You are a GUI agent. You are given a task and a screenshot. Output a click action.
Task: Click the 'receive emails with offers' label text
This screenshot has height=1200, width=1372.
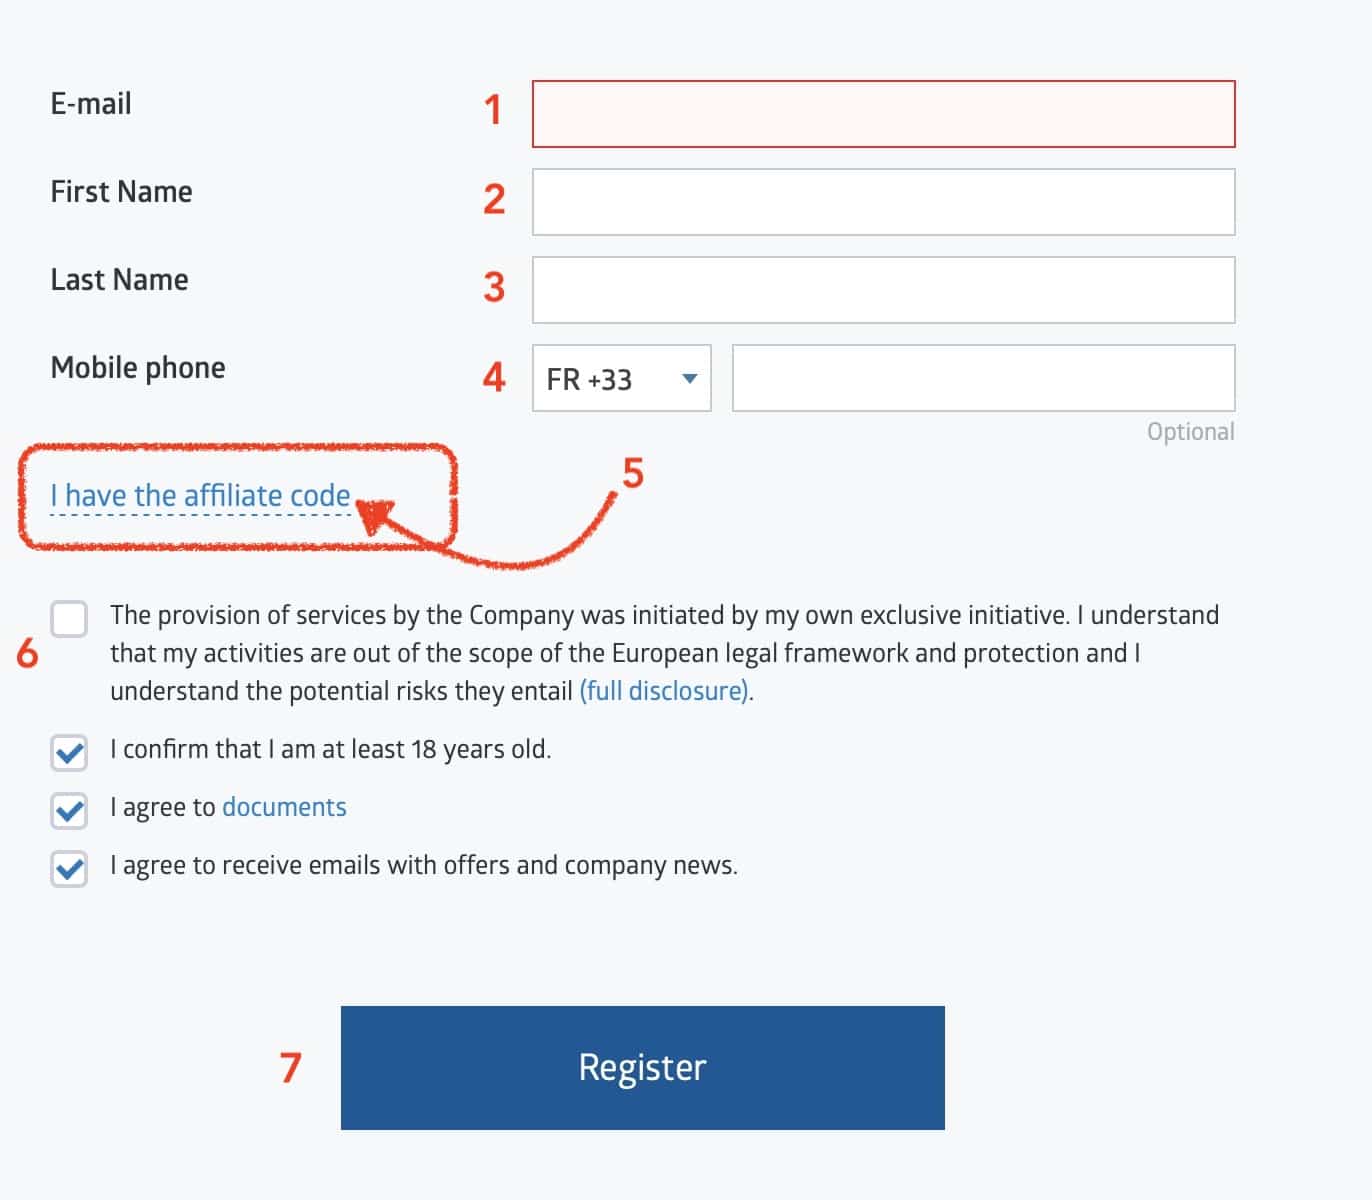[x=424, y=866]
